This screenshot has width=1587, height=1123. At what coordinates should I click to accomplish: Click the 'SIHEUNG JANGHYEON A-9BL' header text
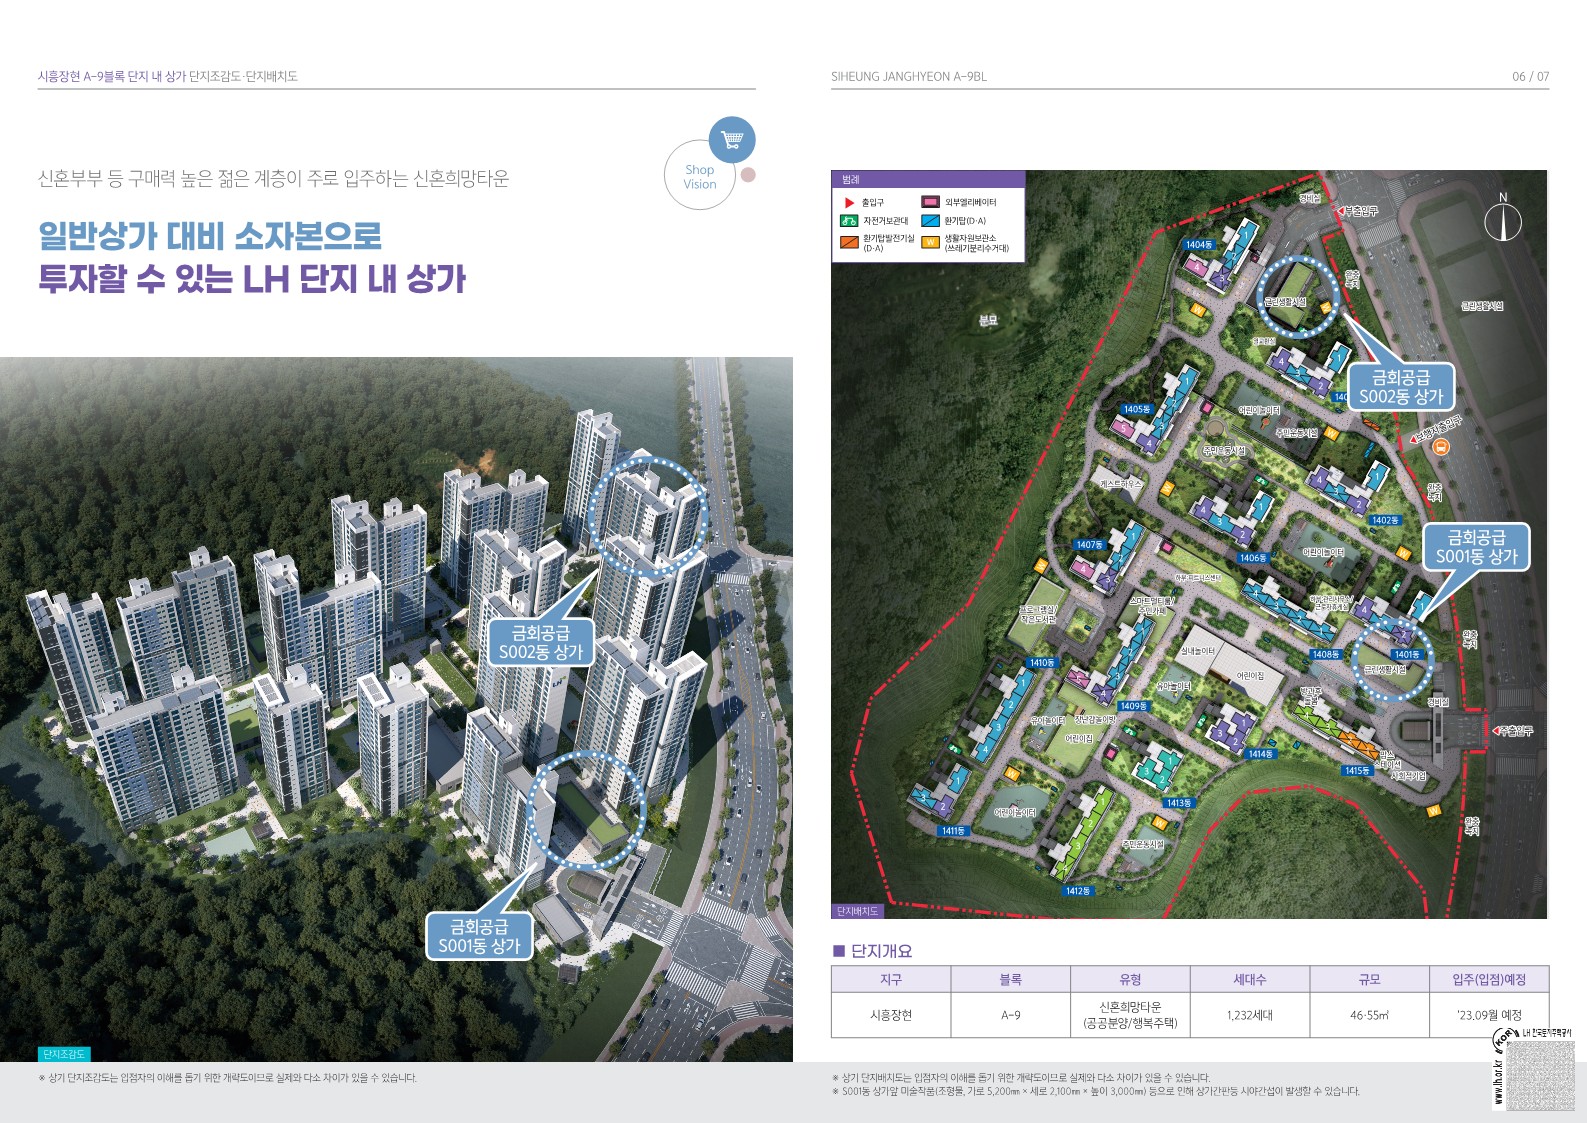[909, 77]
